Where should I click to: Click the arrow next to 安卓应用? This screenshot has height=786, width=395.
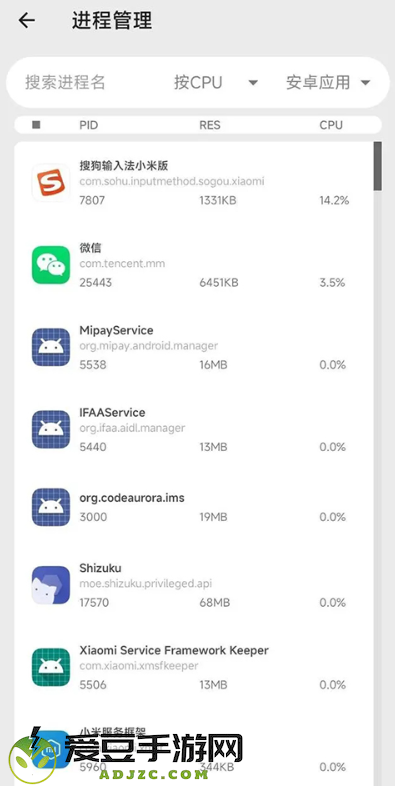365,83
